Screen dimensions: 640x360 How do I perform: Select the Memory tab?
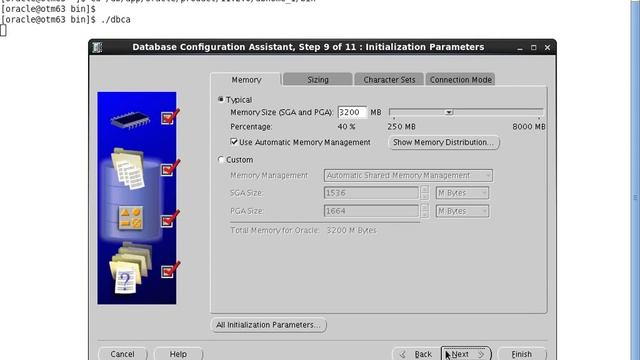click(246, 80)
